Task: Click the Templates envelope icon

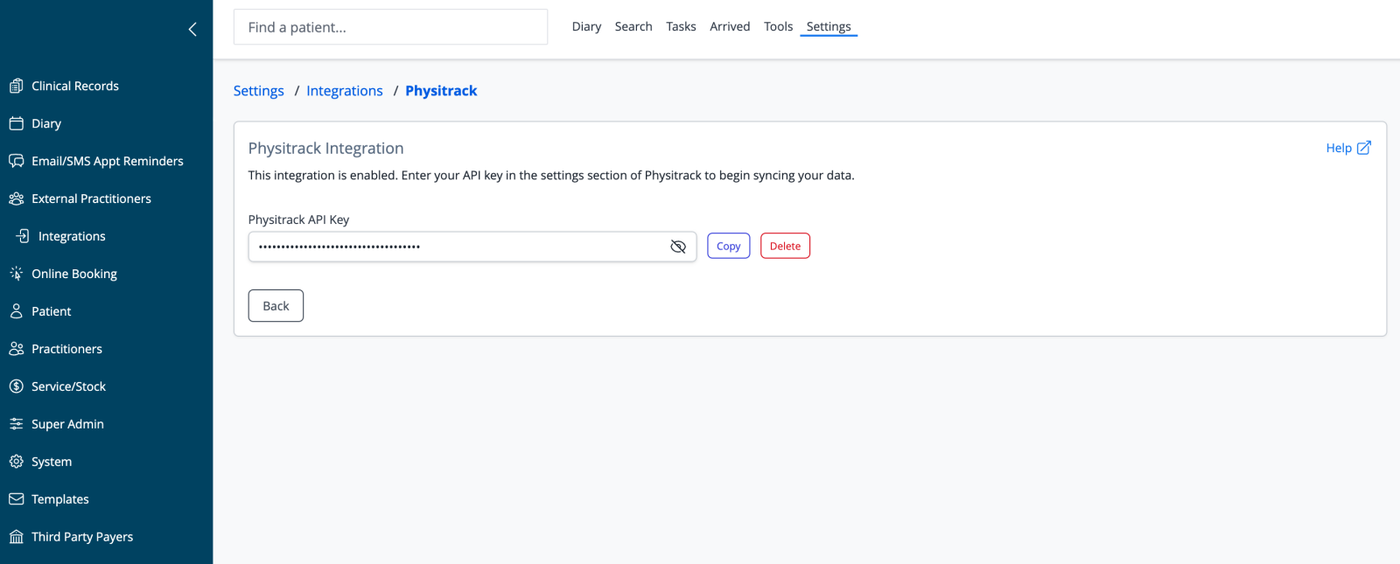Action: pos(16,499)
